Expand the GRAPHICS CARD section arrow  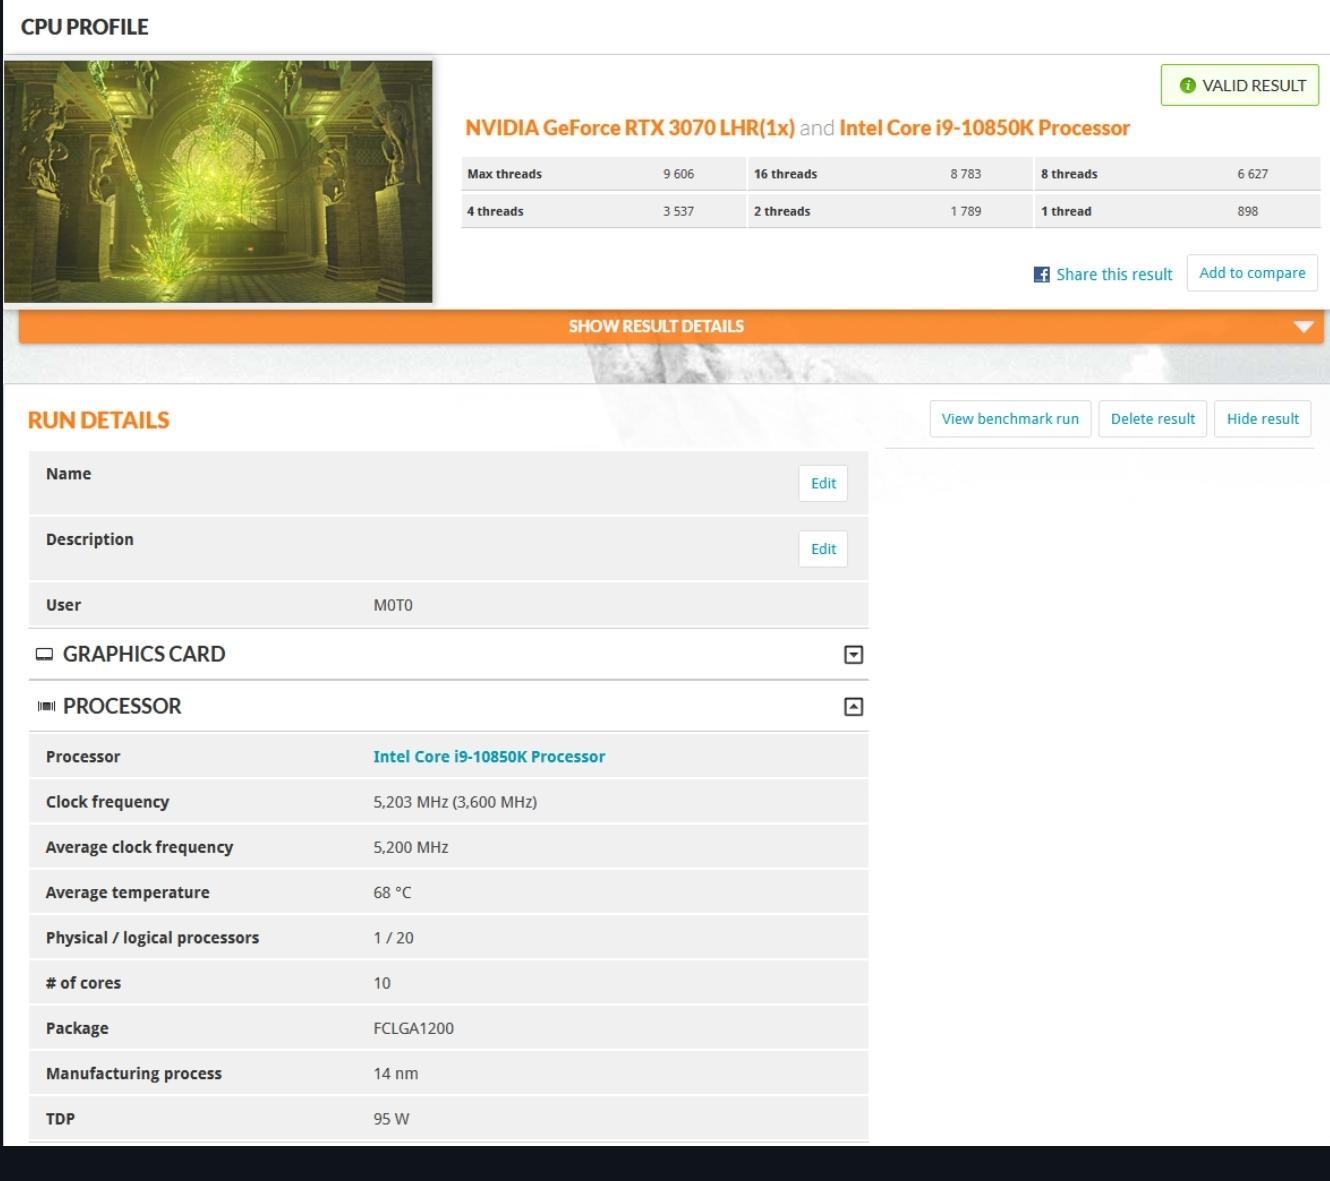853,654
